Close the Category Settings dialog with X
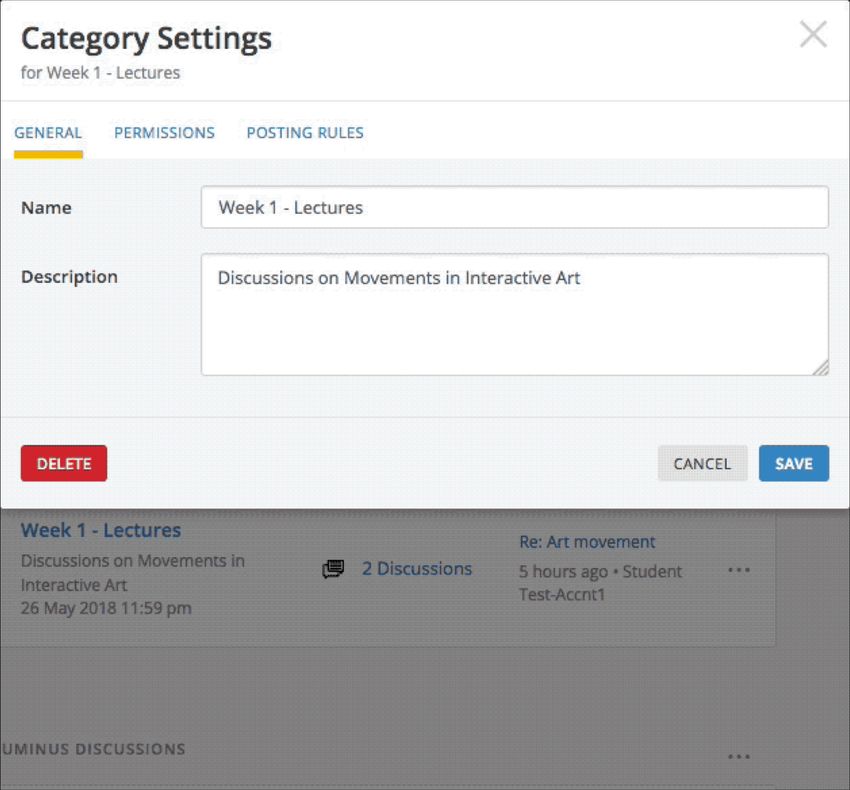This screenshot has height=790, width=850. click(813, 34)
